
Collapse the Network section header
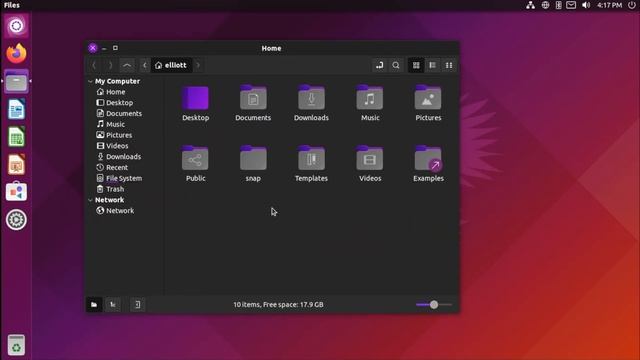[x=90, y=200]
